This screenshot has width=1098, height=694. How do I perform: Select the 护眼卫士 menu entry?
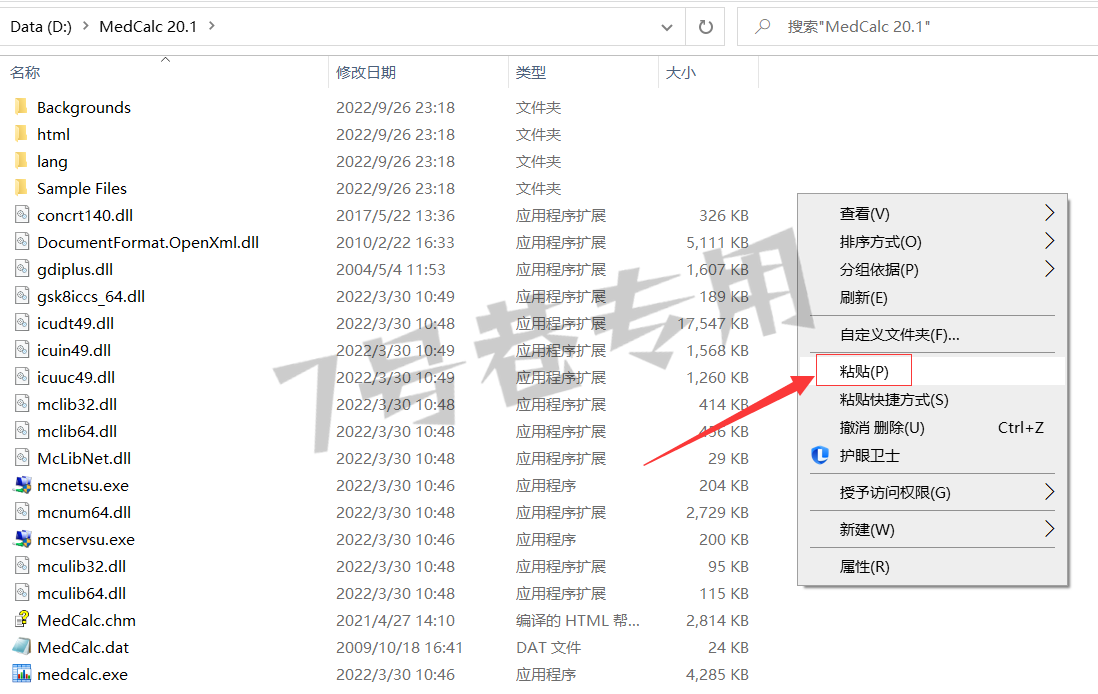(x=933, y=456)
